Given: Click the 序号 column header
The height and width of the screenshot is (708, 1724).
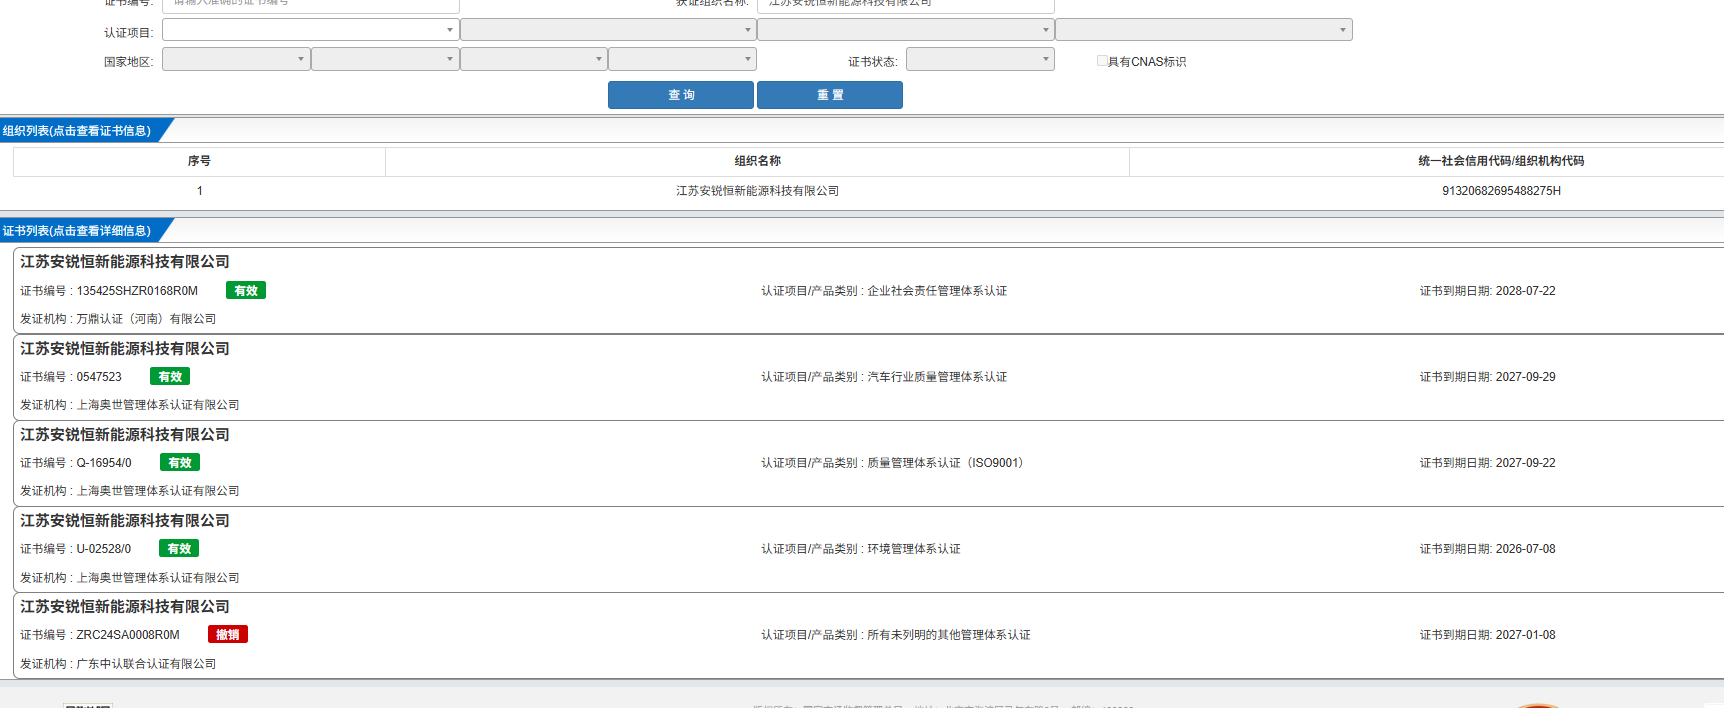Looking at the screenshot, I should 199,161.
